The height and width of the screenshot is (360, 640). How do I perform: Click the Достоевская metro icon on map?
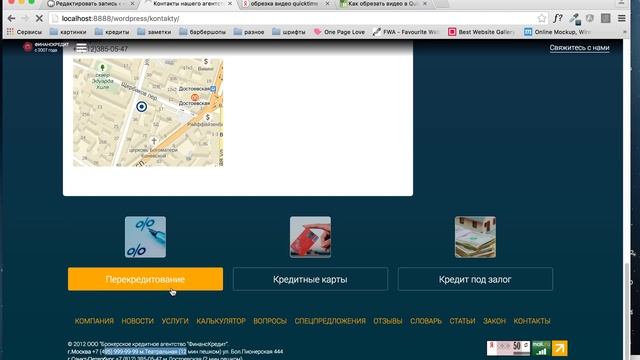point(195,97)
